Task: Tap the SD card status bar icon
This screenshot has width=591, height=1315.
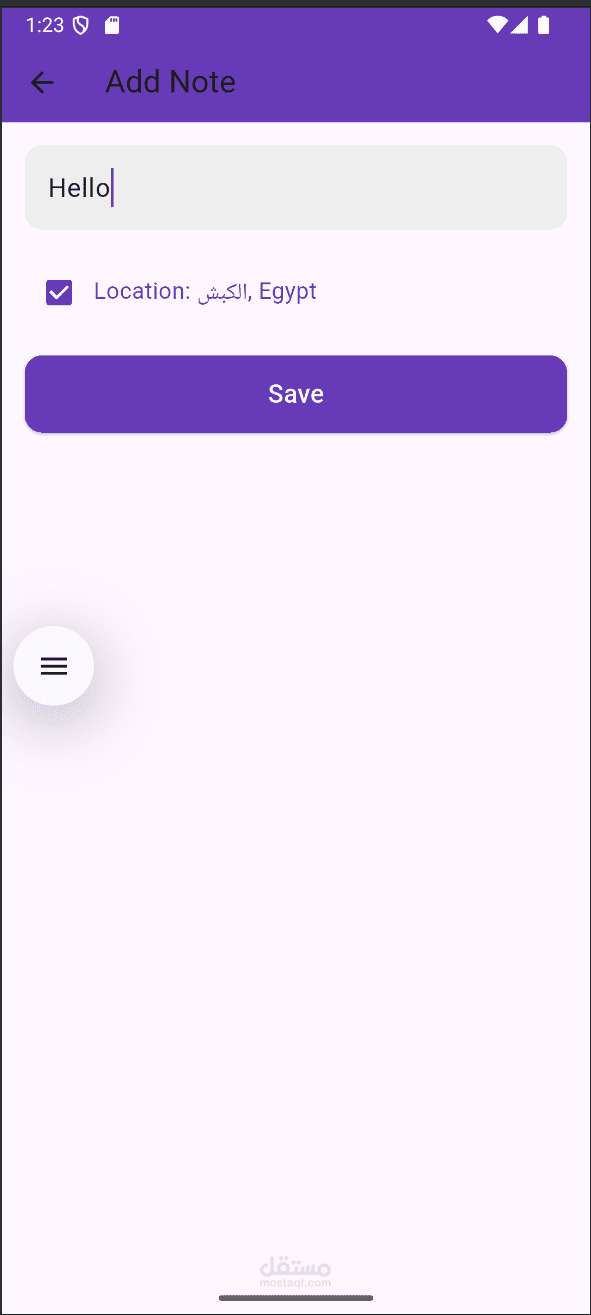Action: pos(112,26)
